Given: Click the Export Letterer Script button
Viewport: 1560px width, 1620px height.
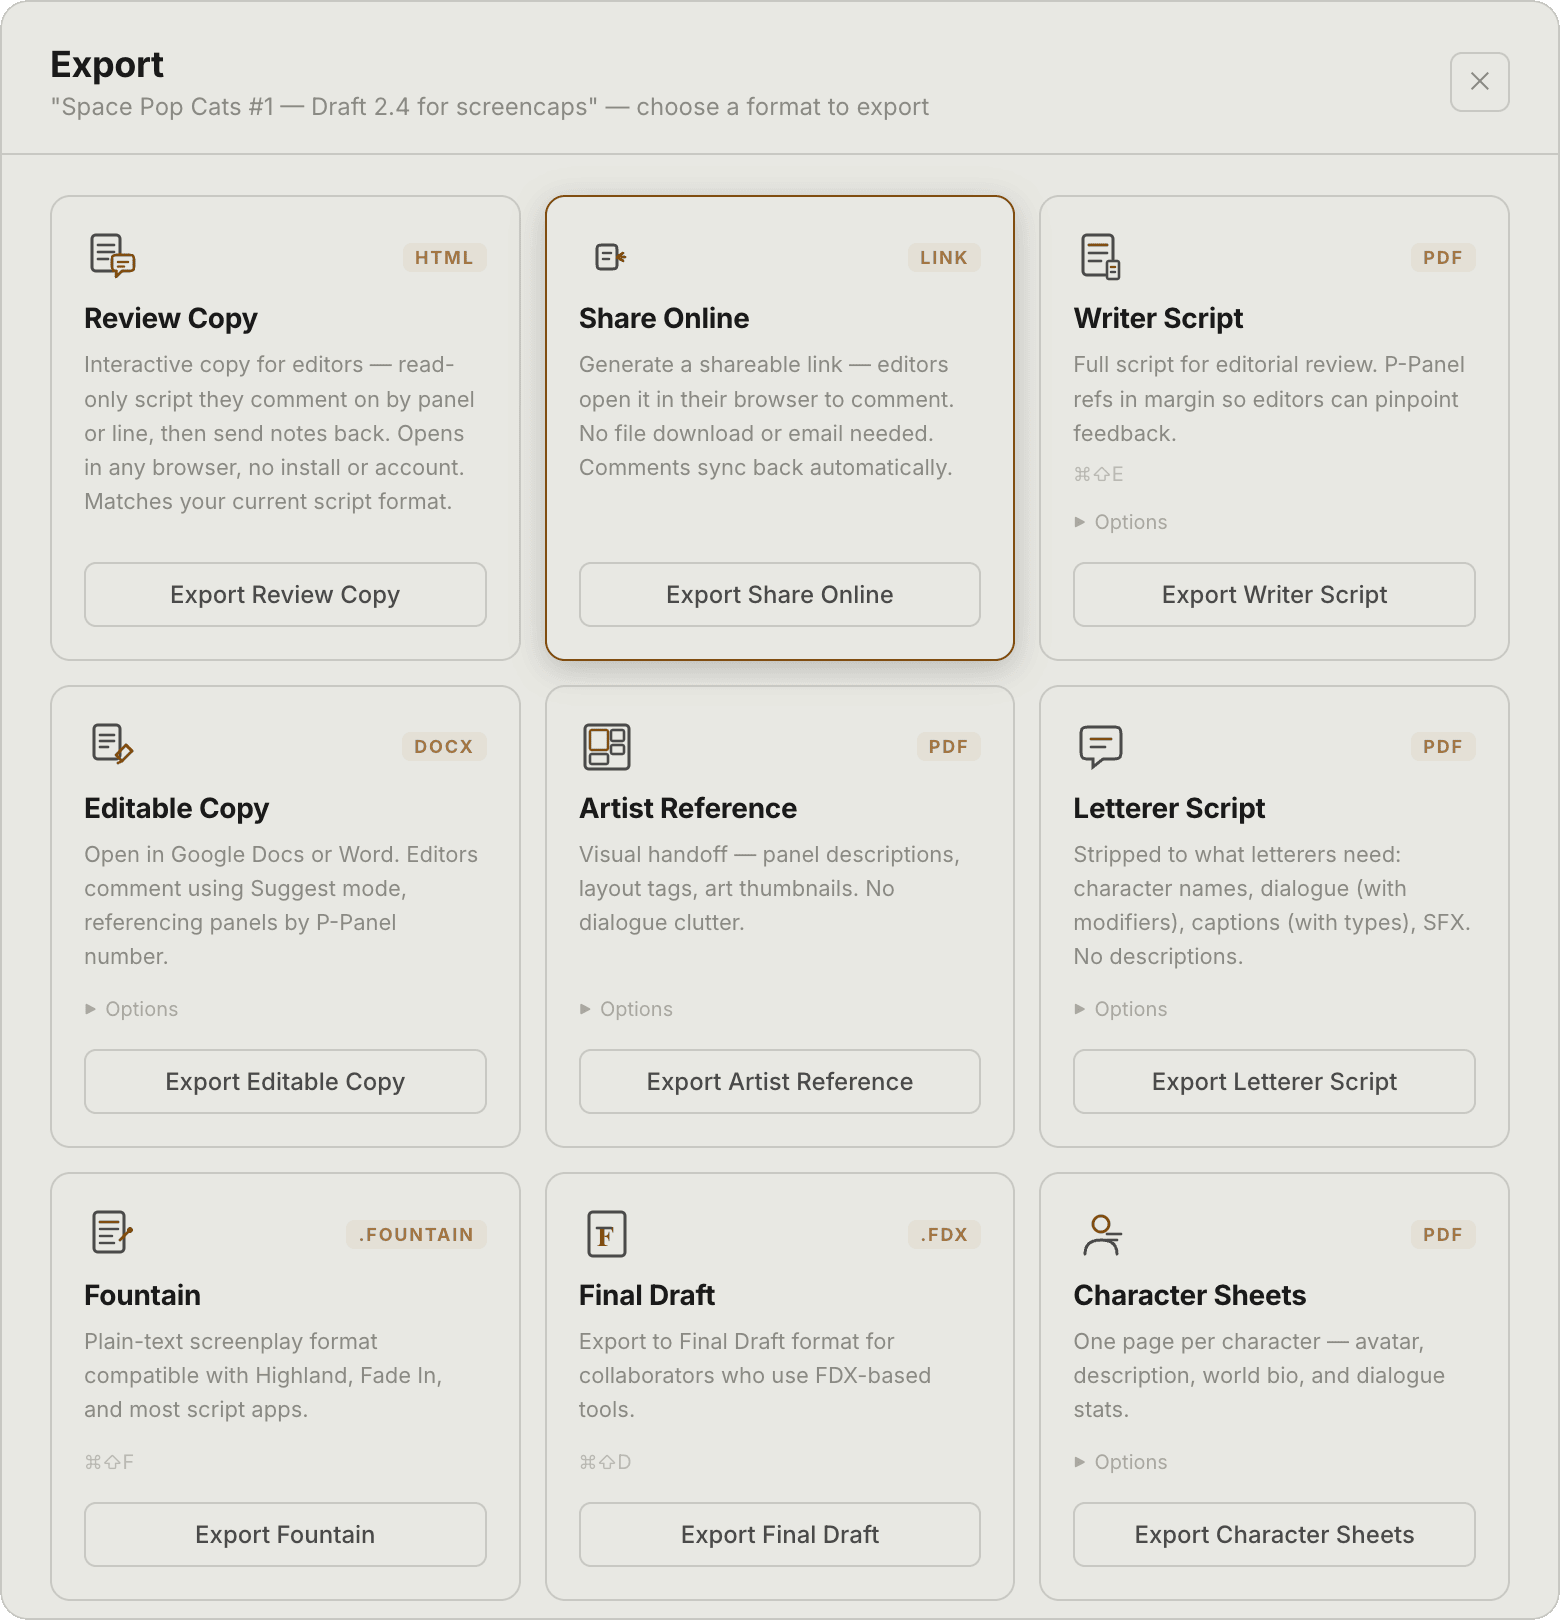Looking at the screenshot, I should [x=1274, y=1082].
